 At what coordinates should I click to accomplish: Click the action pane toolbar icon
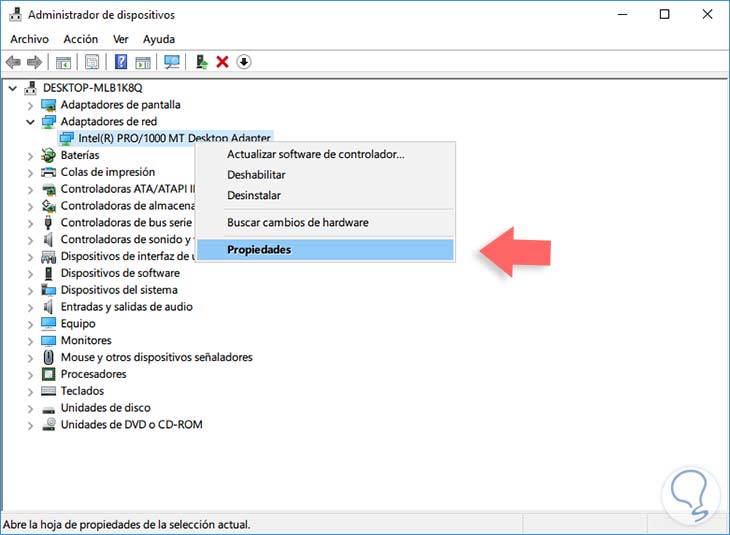pos(143,62)
